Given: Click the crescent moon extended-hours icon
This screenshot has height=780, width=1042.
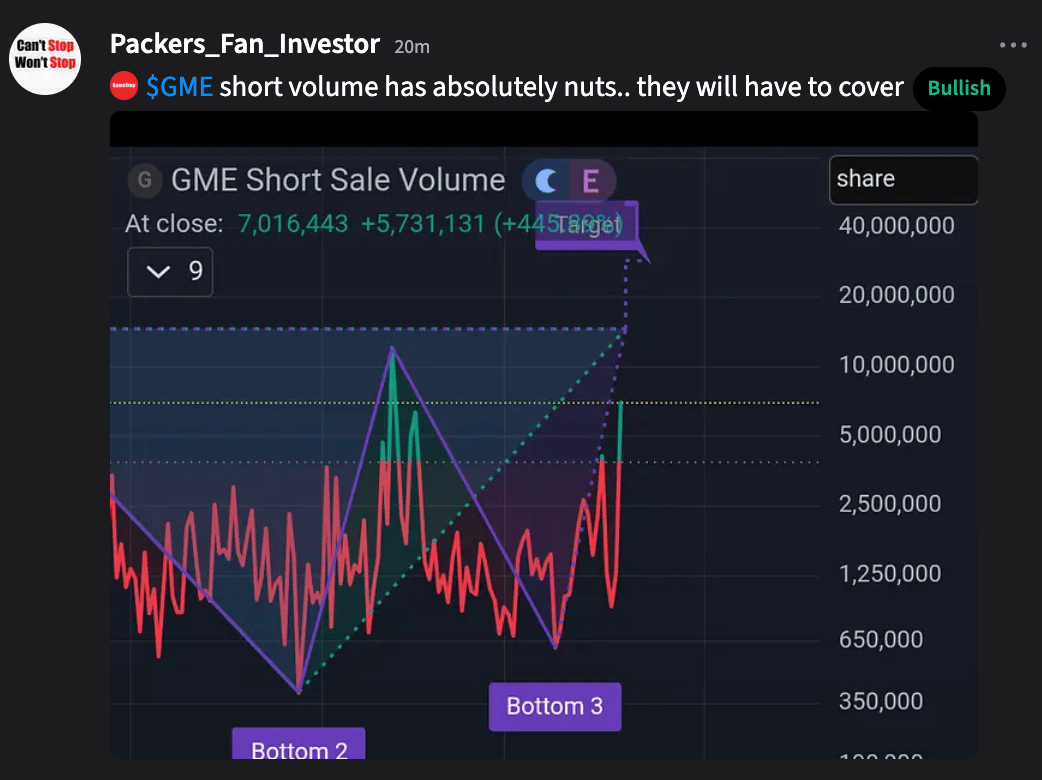Looking at the screenshot, I should 546,181.
